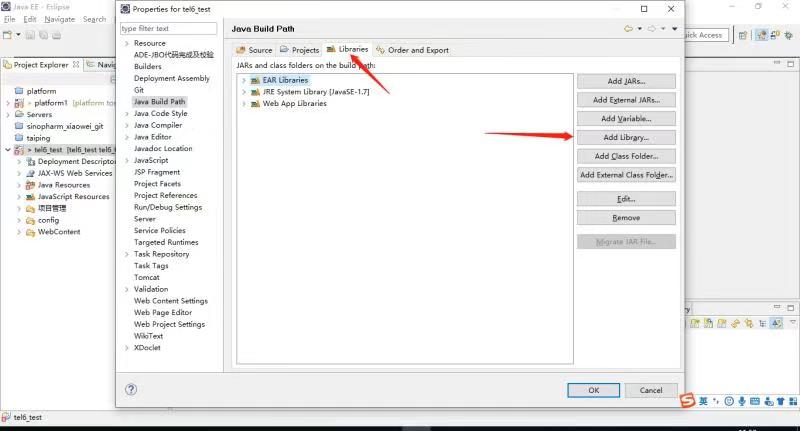
Task: Click the New wizard toolbar icon
Action: point(7,35)
